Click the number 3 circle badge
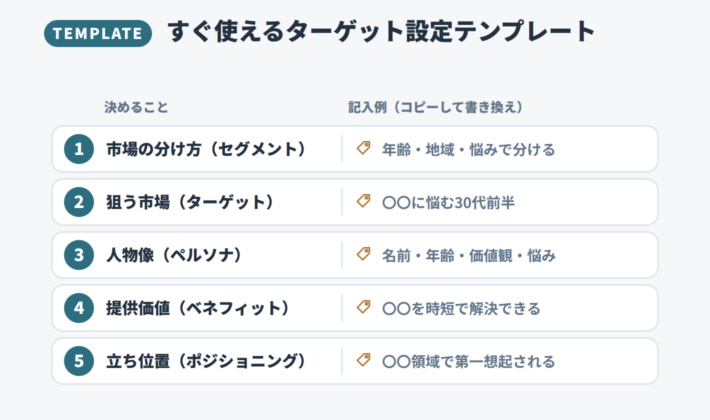Screen dimensions: 710x420 click(x=79, y=255)
